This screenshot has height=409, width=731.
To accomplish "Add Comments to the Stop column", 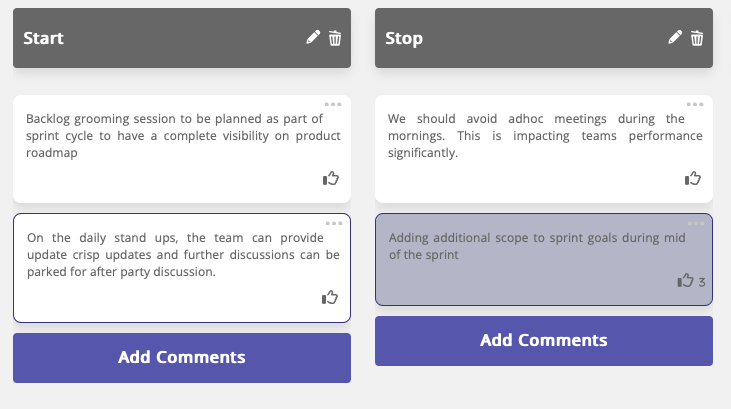I will pyautogui.click(x=544, y=341).
